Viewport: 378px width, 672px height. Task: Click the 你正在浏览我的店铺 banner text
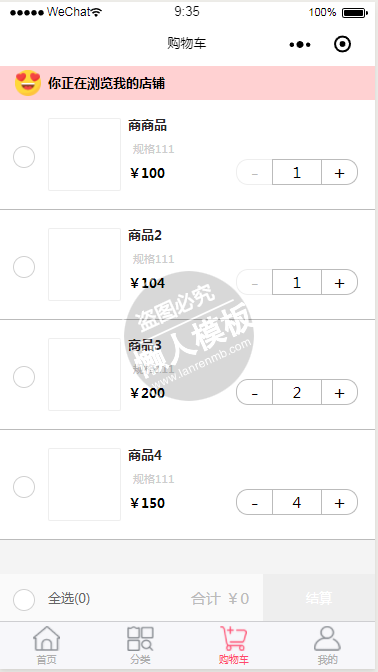point(106,83)
